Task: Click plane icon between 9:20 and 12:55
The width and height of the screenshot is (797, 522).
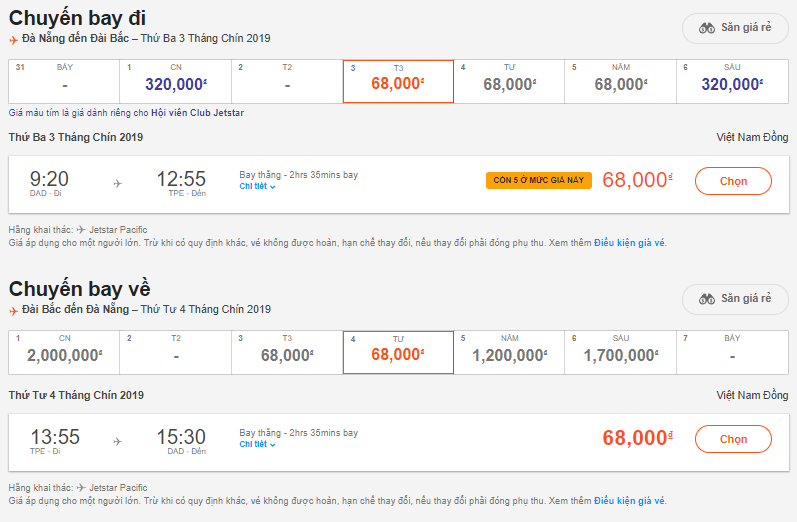Action: (117, 183)
